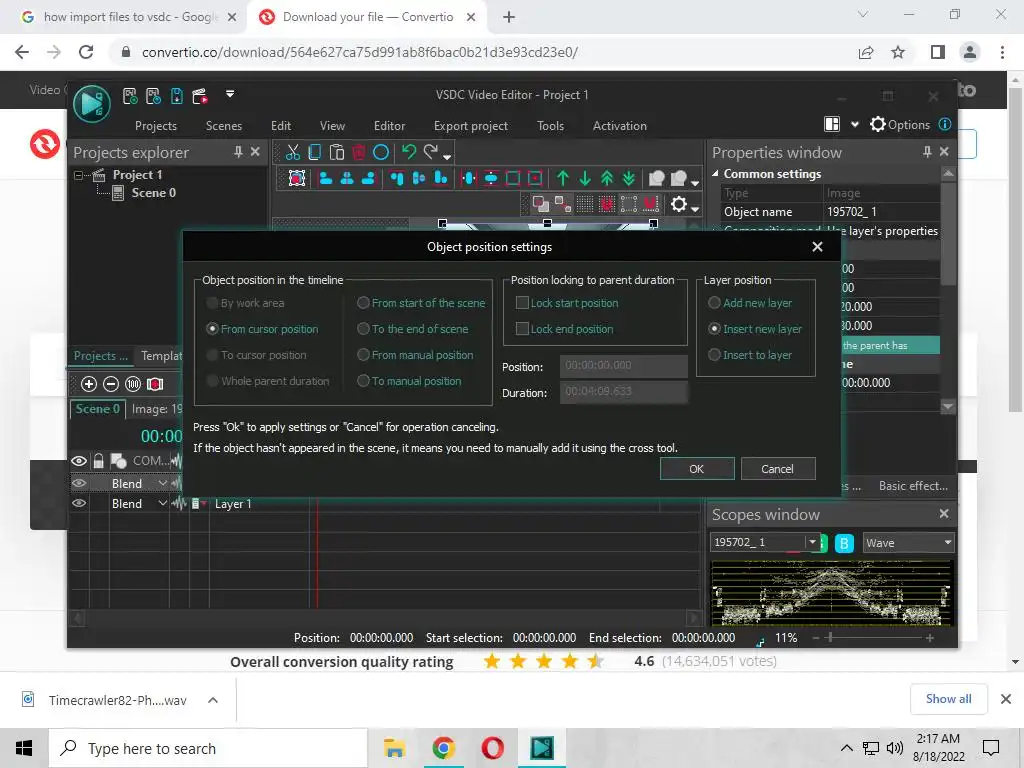The height and width of the screenshot is (768, 1024).
Task: Click the group objects overlapping squares icon
Action: (x=541, y=204)
